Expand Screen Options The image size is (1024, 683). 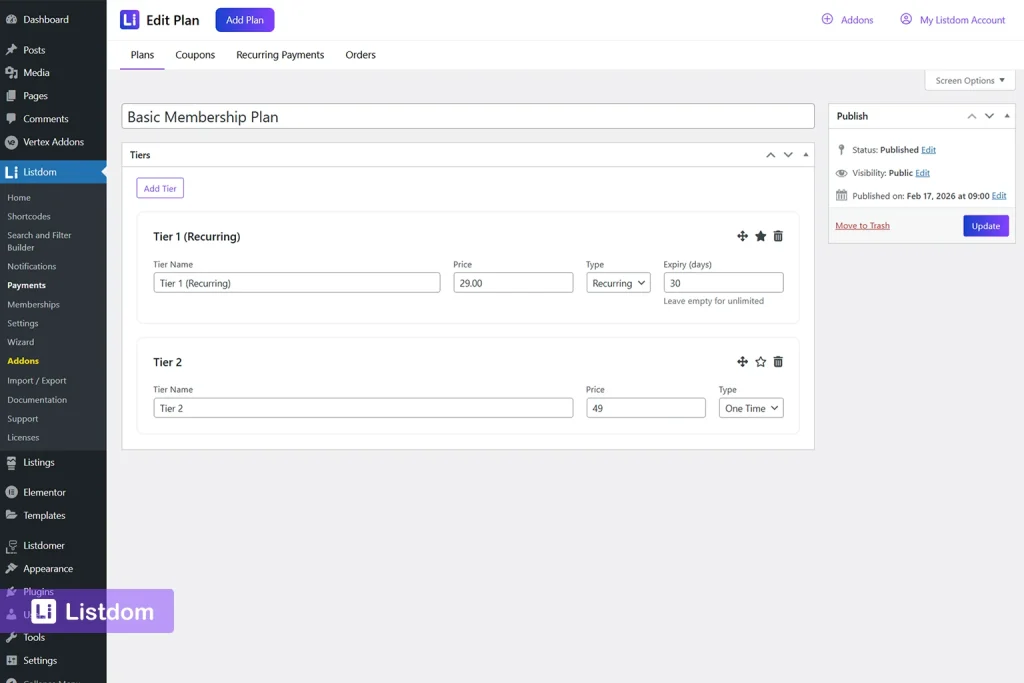(x=968, y=80)
